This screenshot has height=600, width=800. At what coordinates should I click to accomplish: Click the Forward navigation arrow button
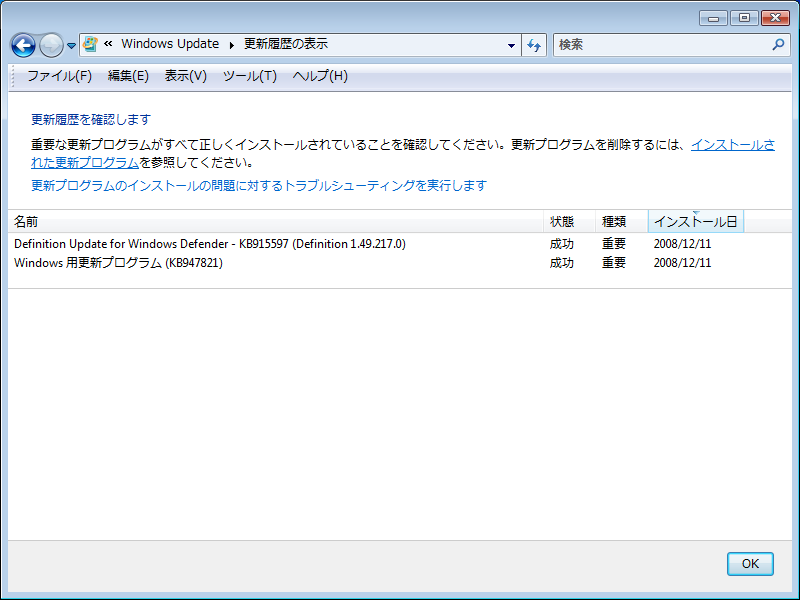pos(51,45)
